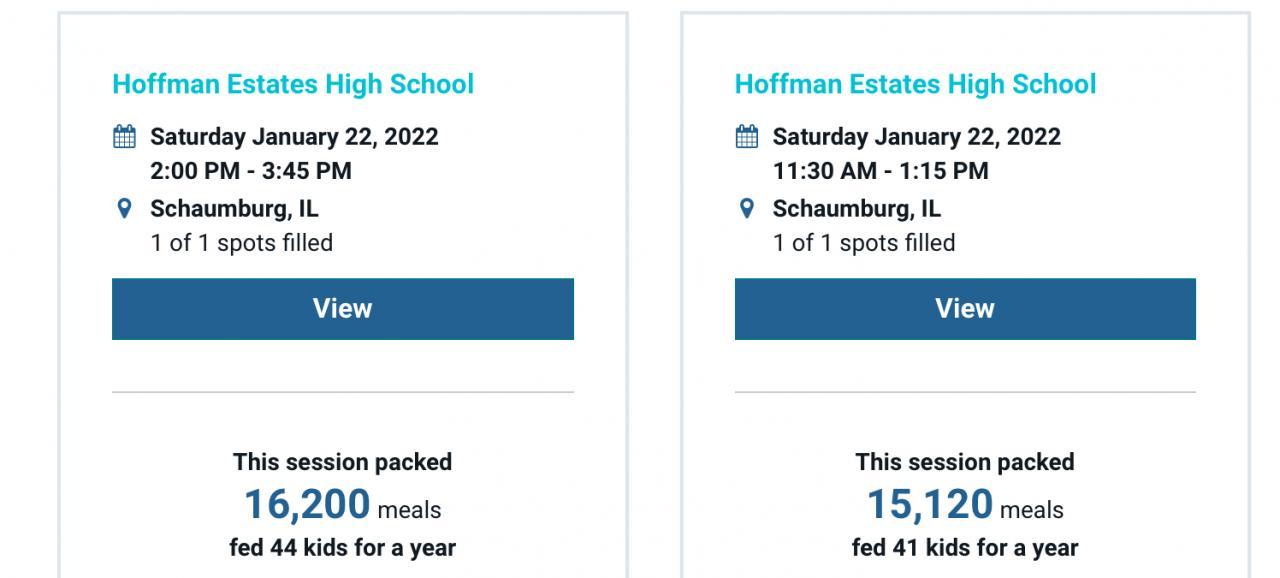Screen dimensions: 1280x578
Task: Select the 16,200 meals figure
Action: tap(307, 505)
